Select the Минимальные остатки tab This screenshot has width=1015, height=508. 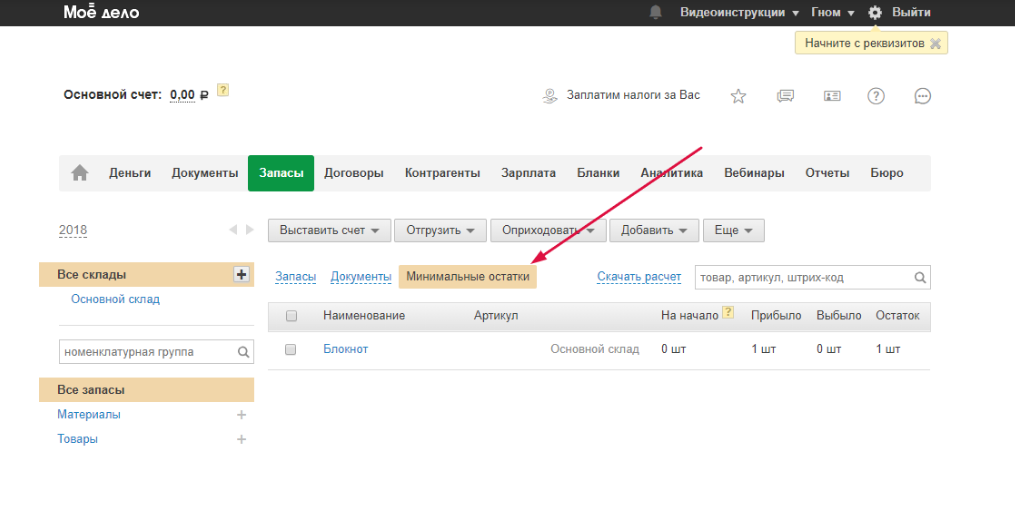(x=467, y=277)
